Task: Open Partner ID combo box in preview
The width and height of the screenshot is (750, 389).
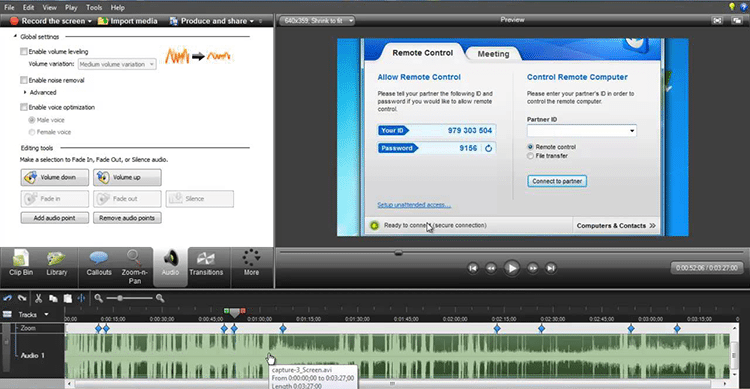Action: 582,131
